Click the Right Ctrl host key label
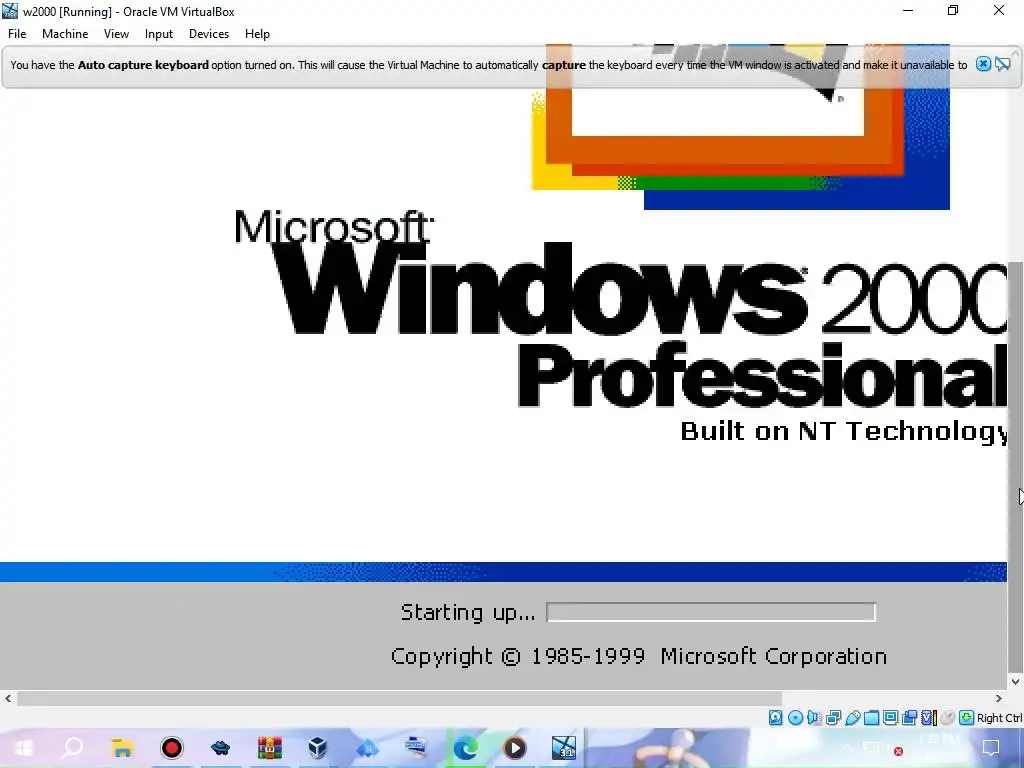1024x768 pixels. 1000,718
